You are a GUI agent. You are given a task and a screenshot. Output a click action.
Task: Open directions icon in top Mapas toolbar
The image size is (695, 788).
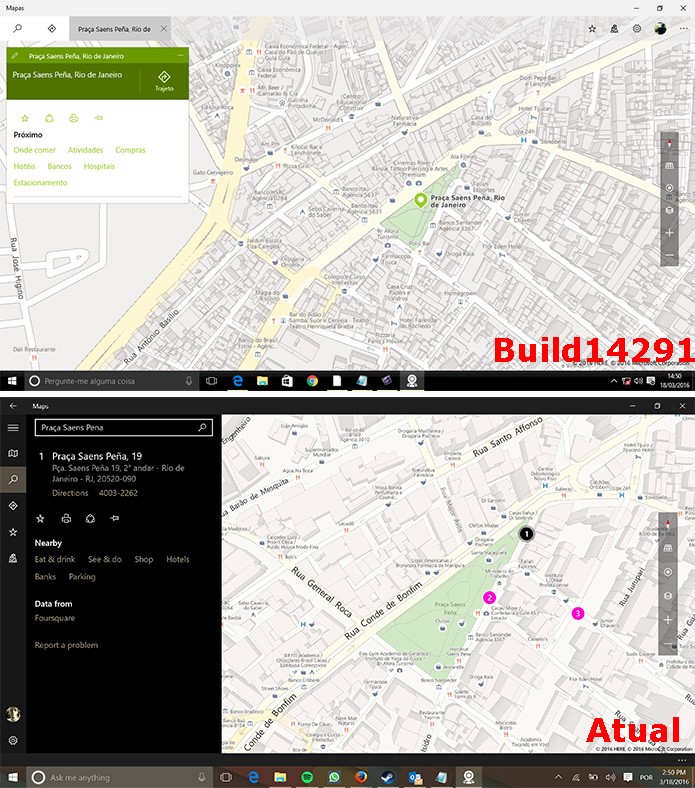click(52, 29)
